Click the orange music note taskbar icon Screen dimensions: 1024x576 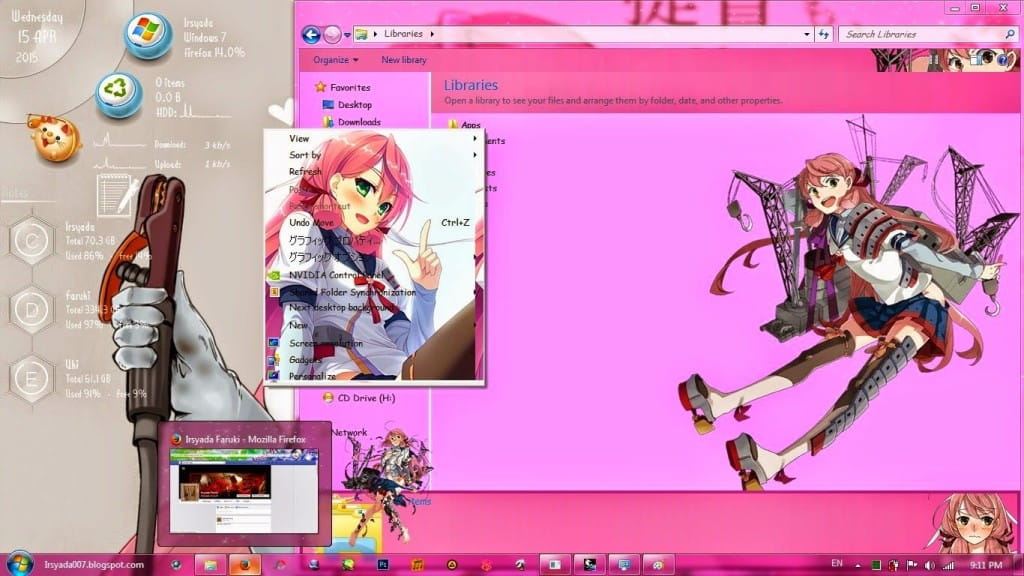417,564
